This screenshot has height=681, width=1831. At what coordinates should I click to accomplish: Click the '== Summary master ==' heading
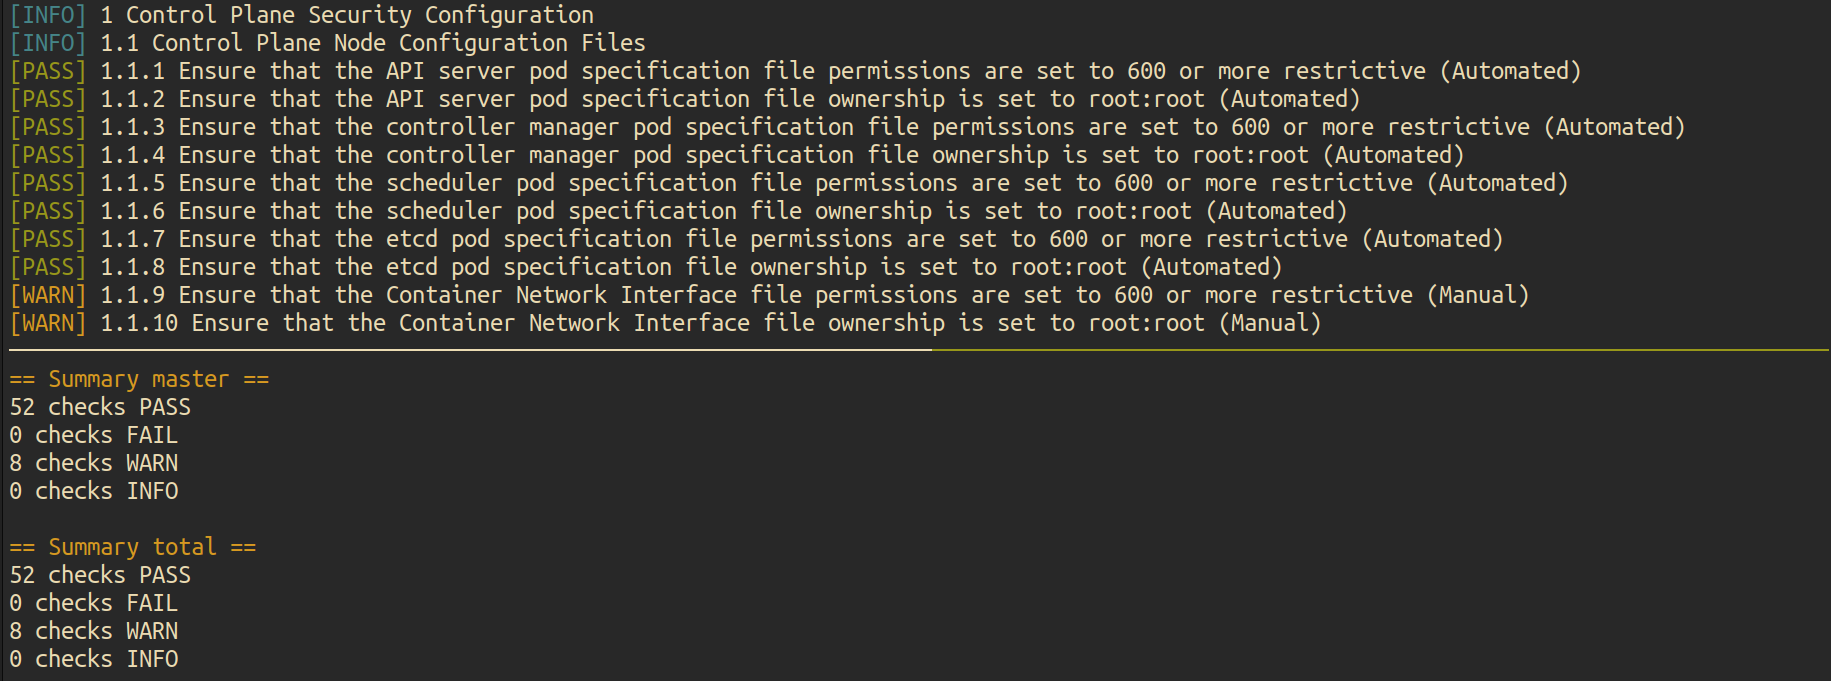coord(139,379)
